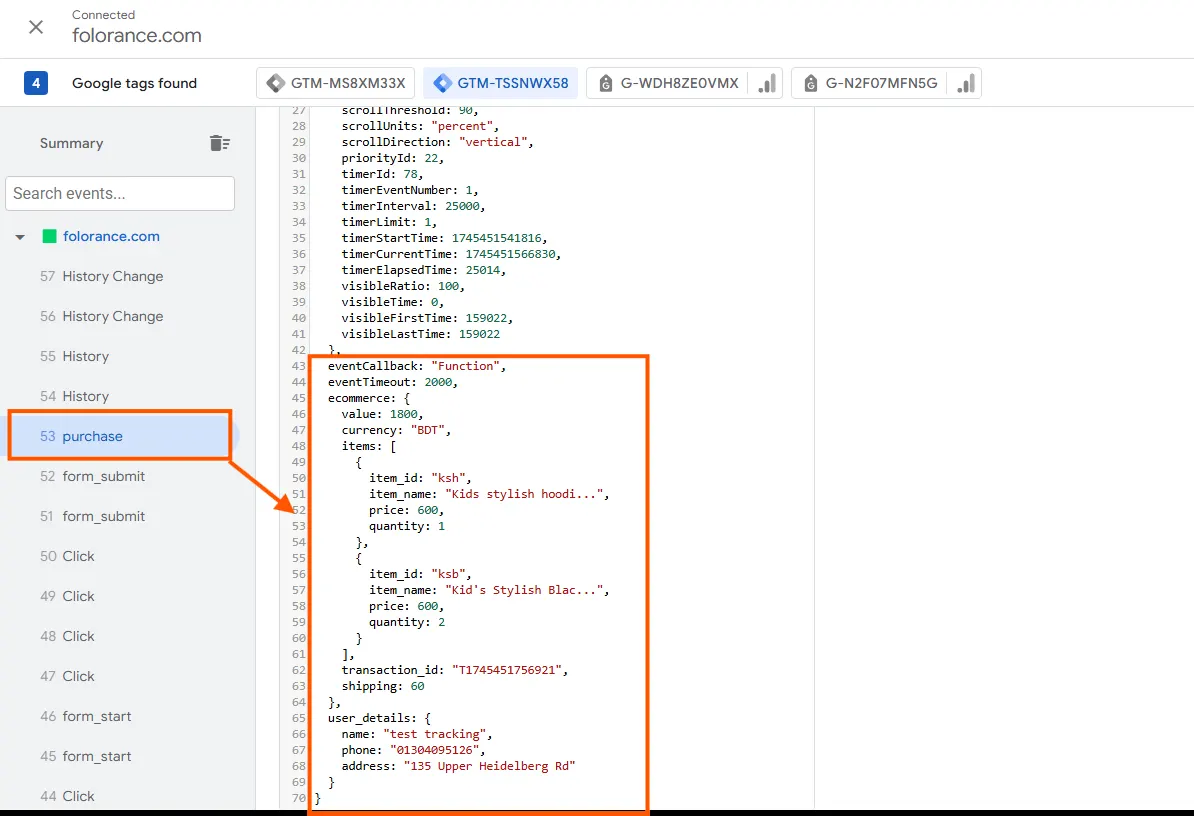Open the G-N2F07MFN5G tag tab
Screen dimensions: 1194x816
pos(872,83)
